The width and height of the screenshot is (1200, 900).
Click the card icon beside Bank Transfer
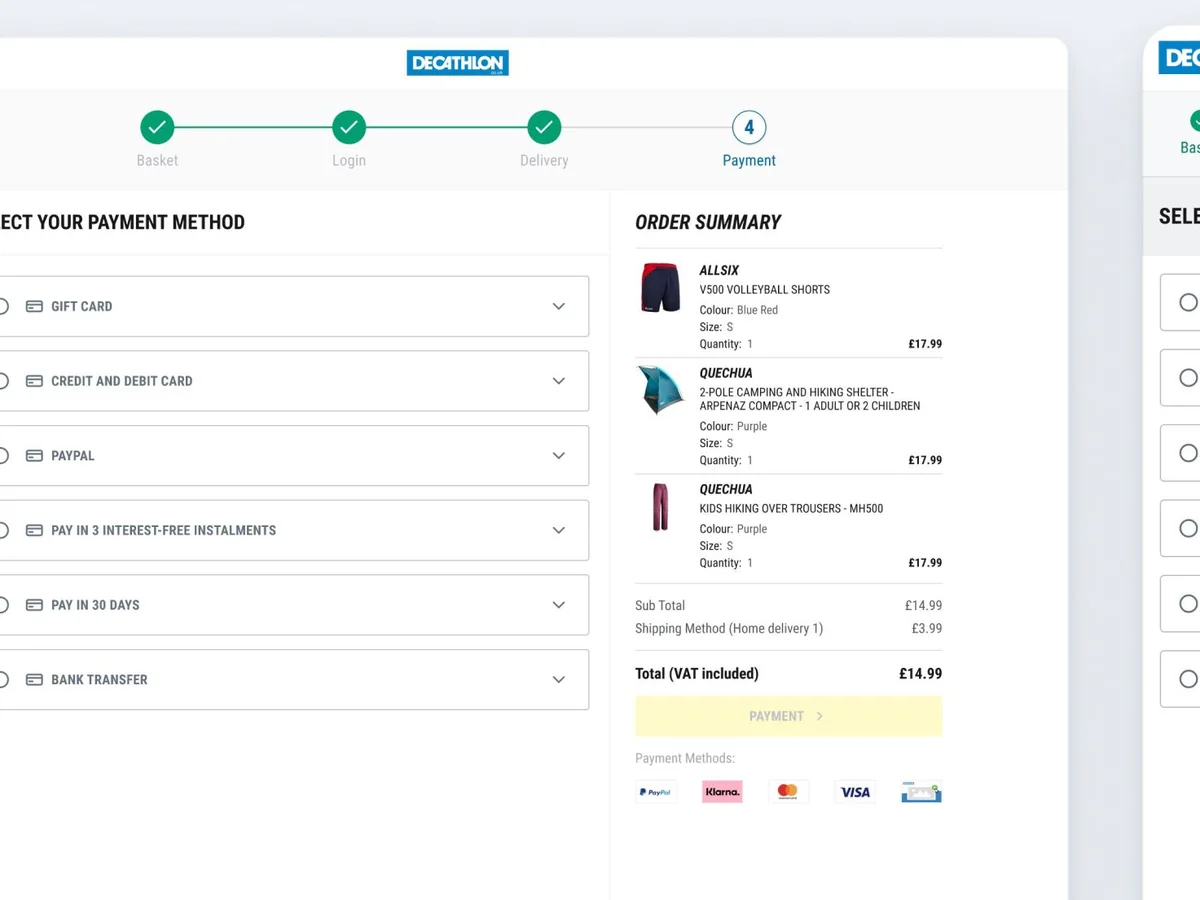pos(34,680)
